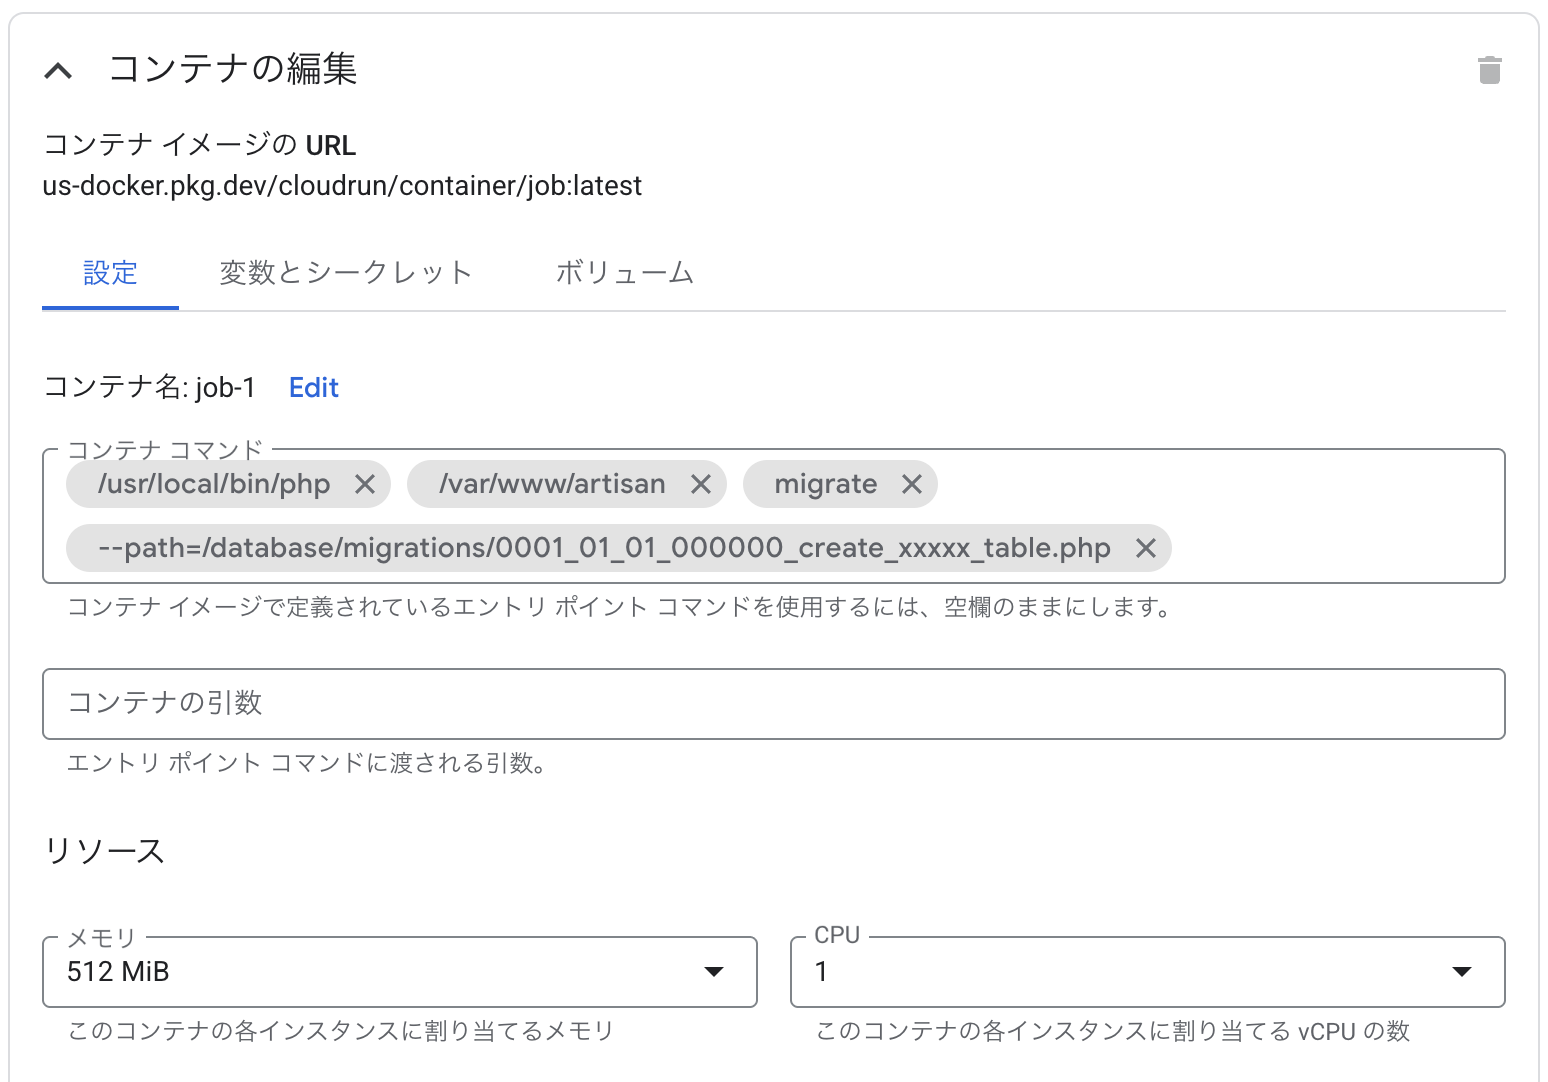Select the /var/www/artisan chip label
This screenshot has height=1082, width=1548.
(552, 485)
